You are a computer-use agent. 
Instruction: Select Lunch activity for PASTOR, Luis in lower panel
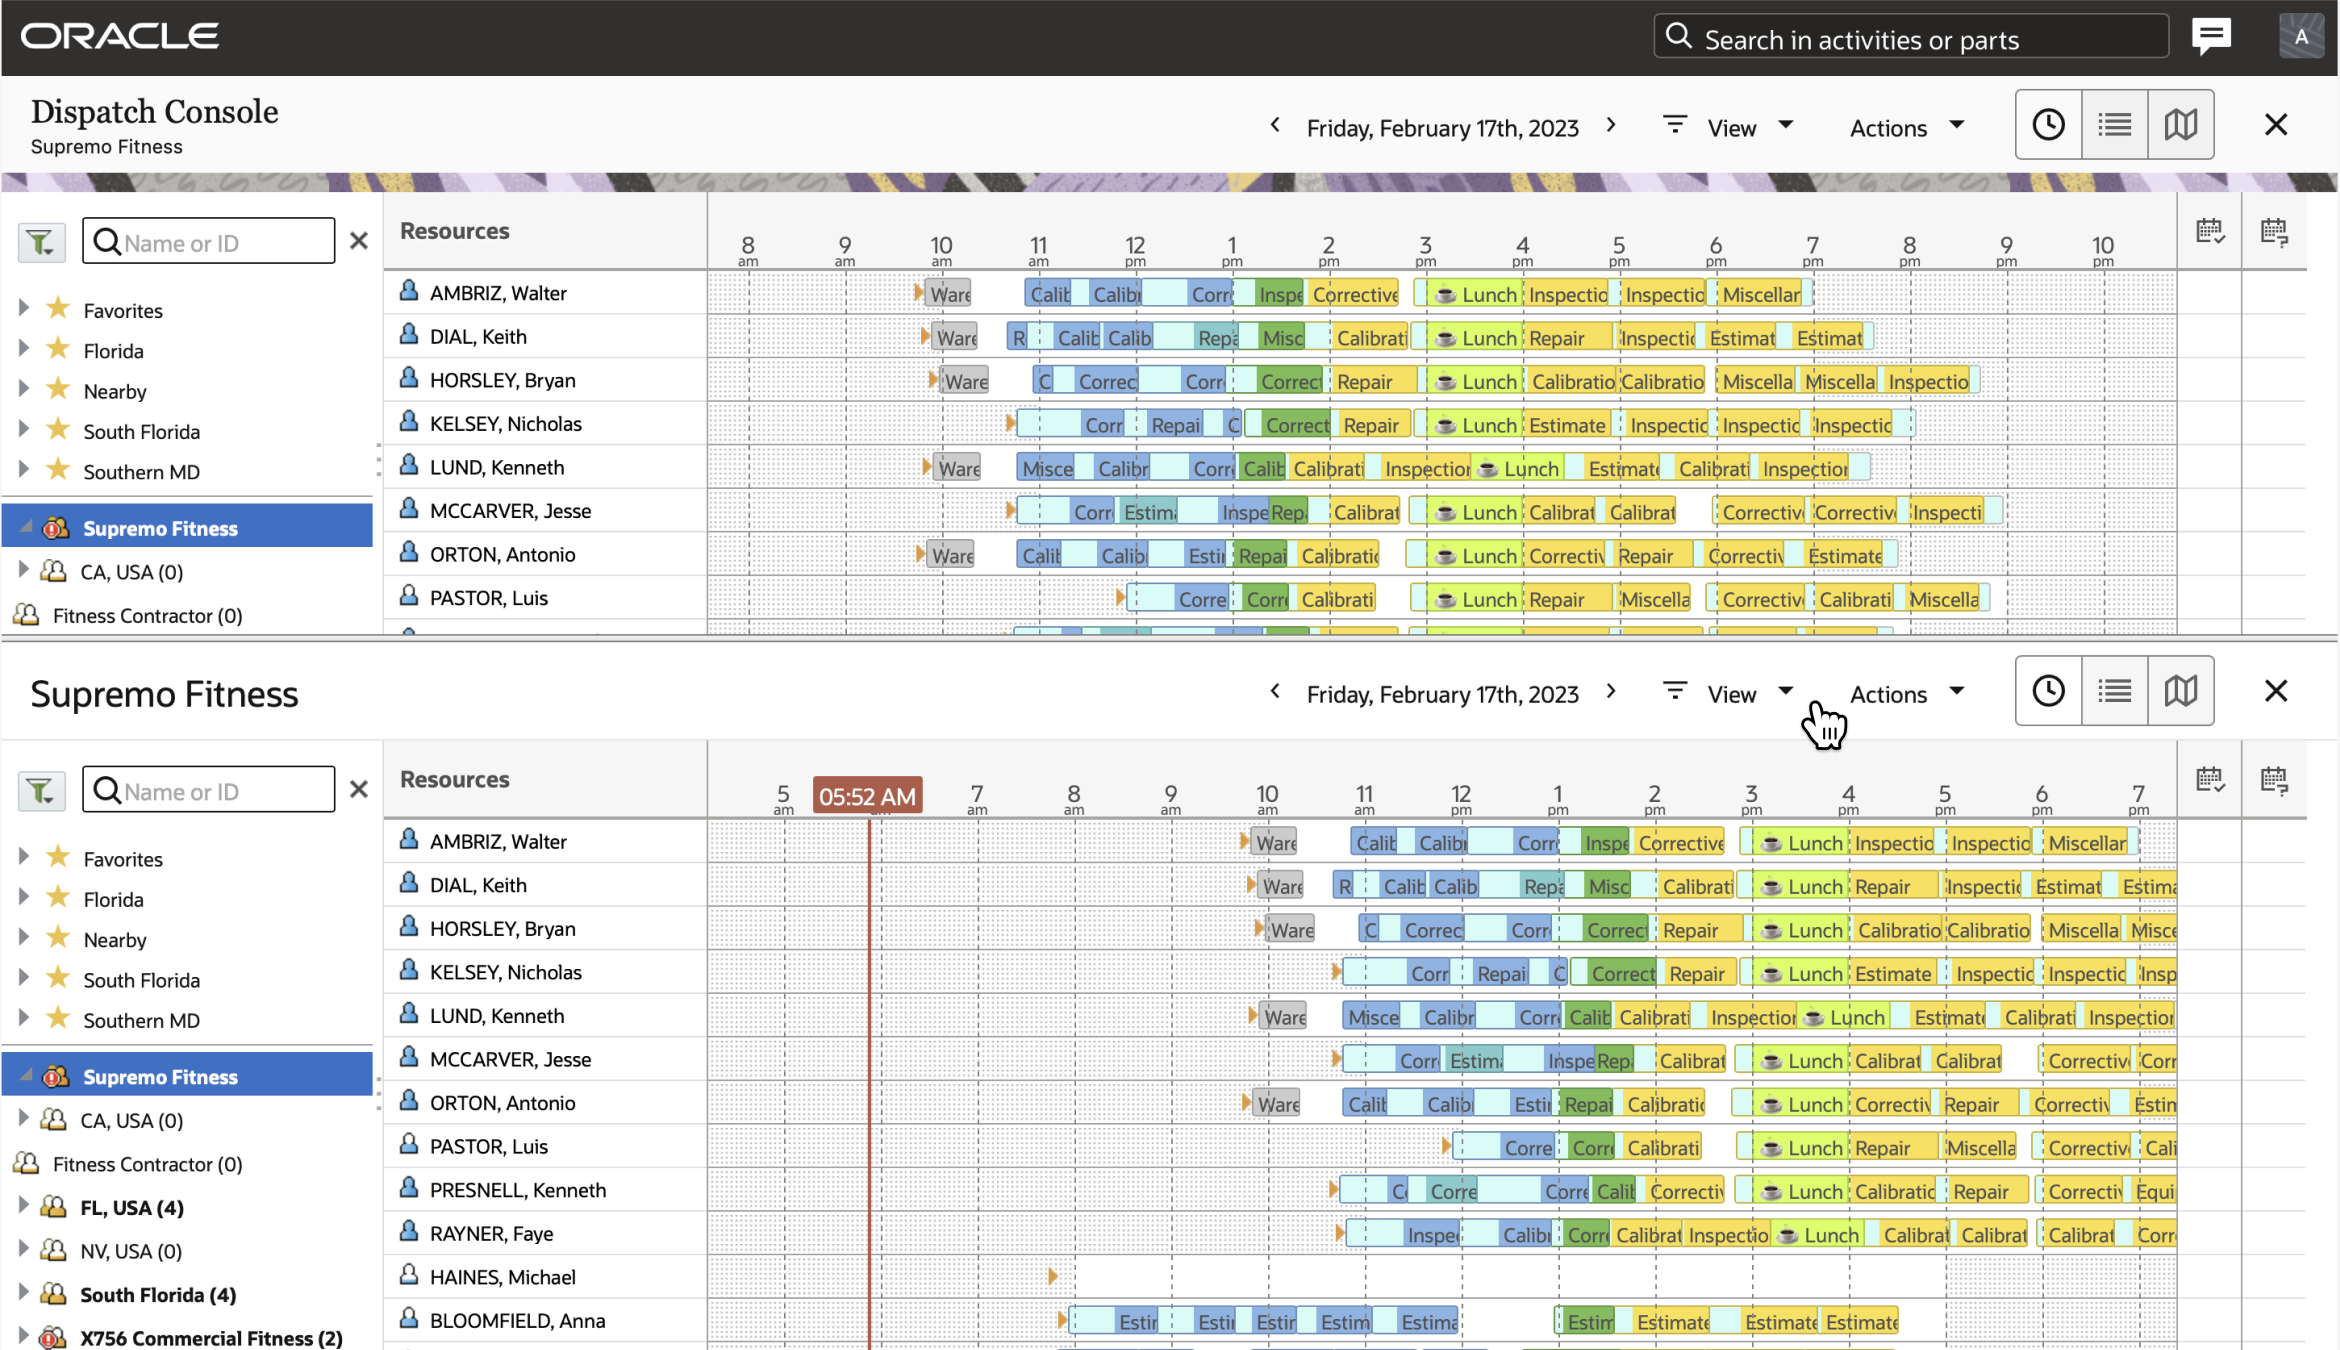click(1800, 1148)
